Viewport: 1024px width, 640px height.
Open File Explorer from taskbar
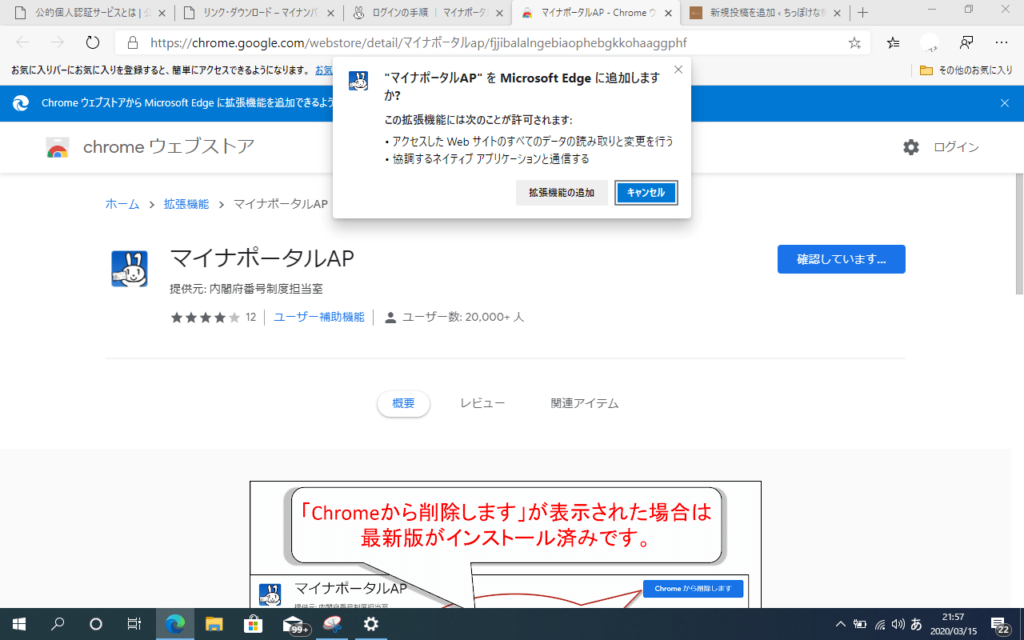tap(214, 624)
